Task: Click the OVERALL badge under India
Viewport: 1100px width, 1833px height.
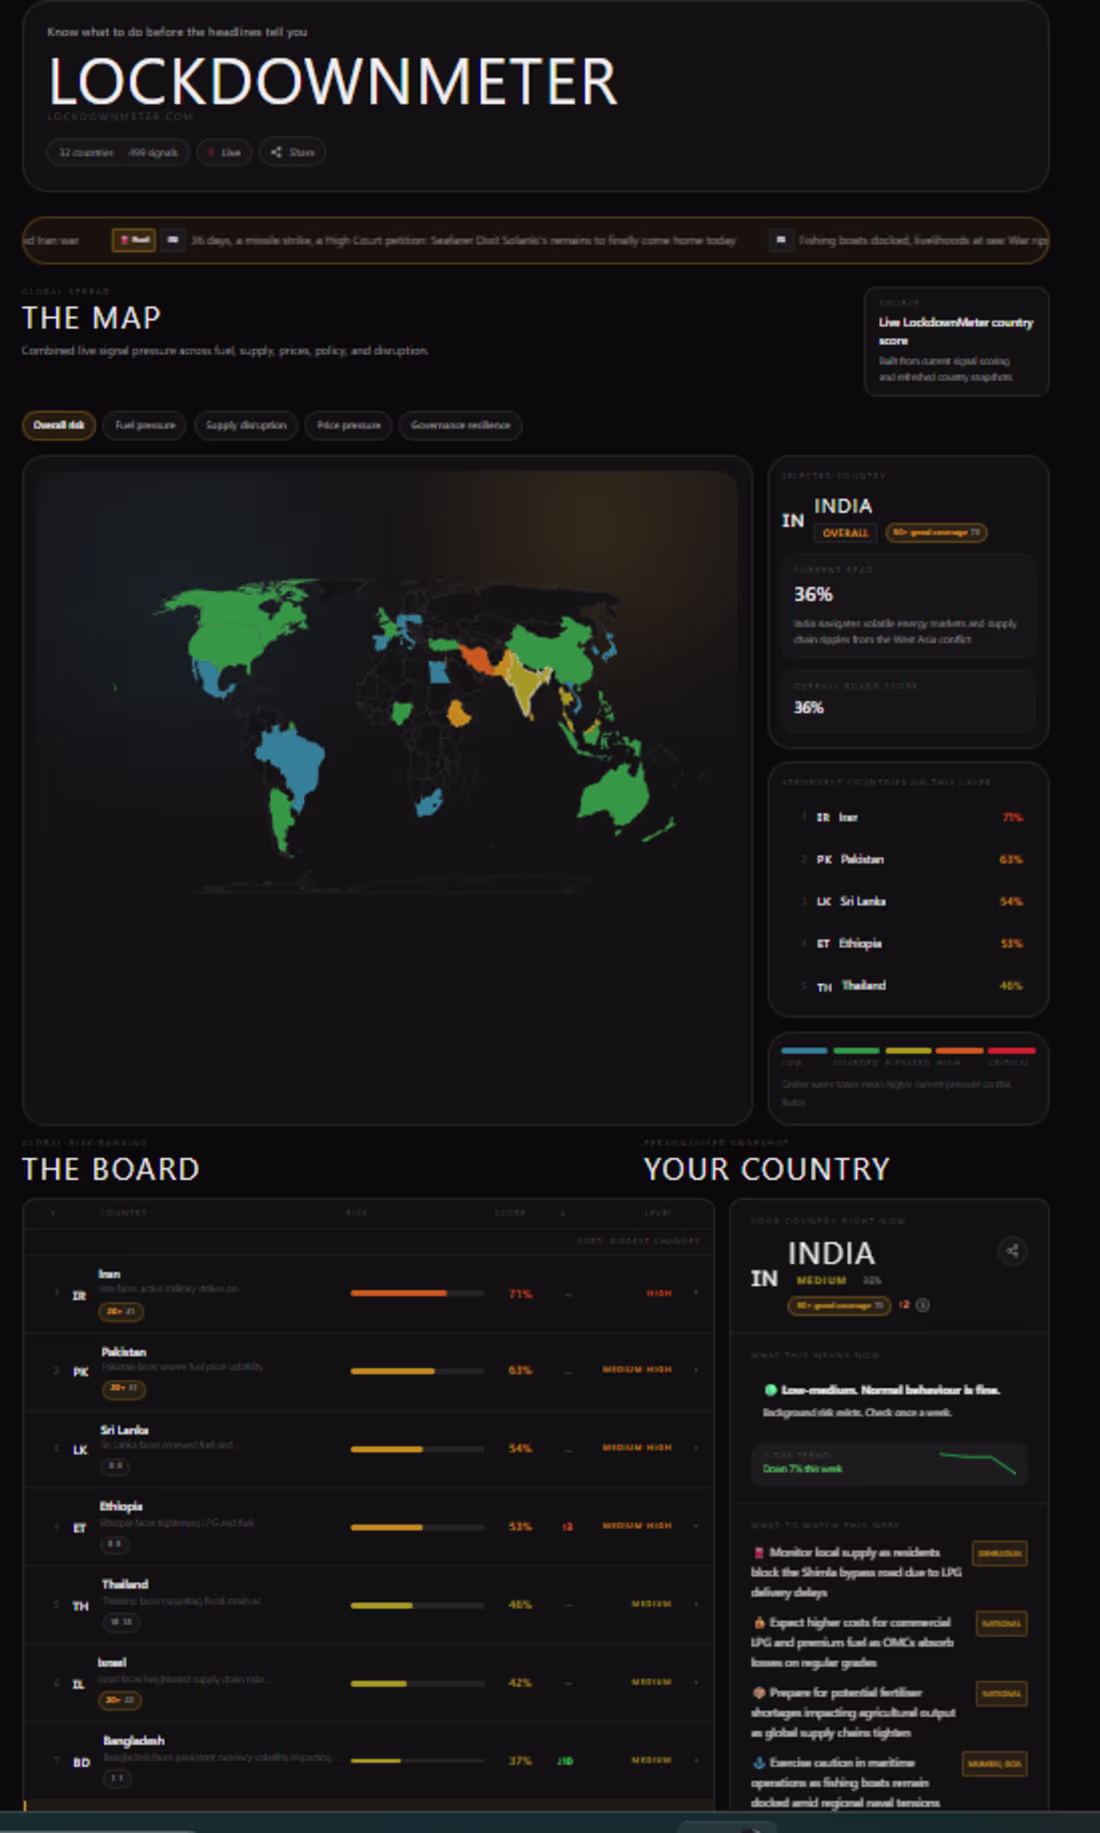Action: [845, 533]
